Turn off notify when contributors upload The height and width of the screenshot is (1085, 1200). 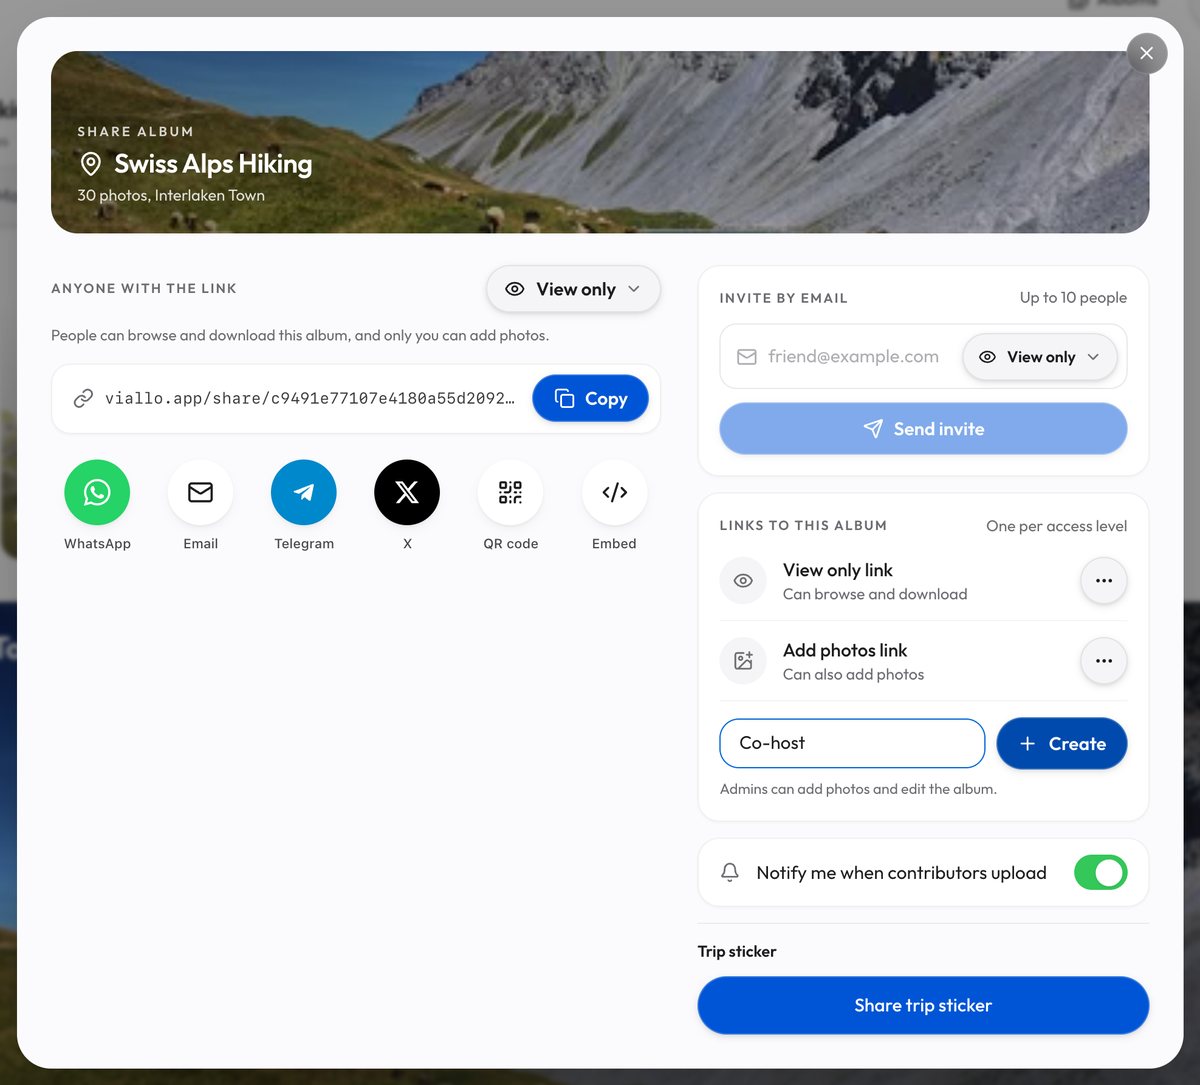click(x=1100, y=873)
